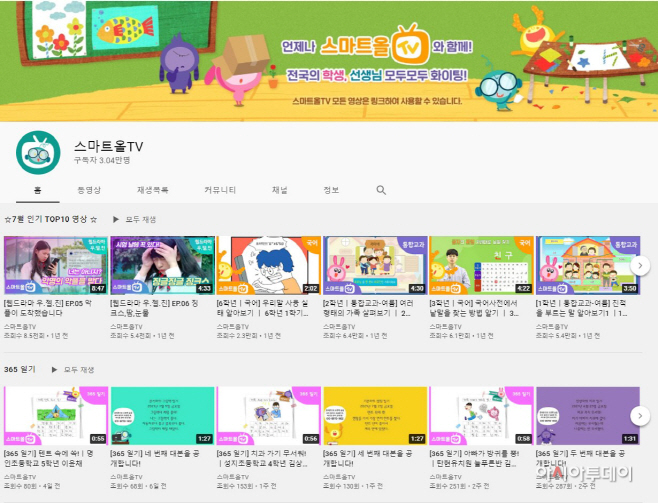The height and width of the screenshot is (503, 658).
Task: Open the 2학년 통합교과-여름 가족 thumbnail
Action: click(x=375, y=265)
